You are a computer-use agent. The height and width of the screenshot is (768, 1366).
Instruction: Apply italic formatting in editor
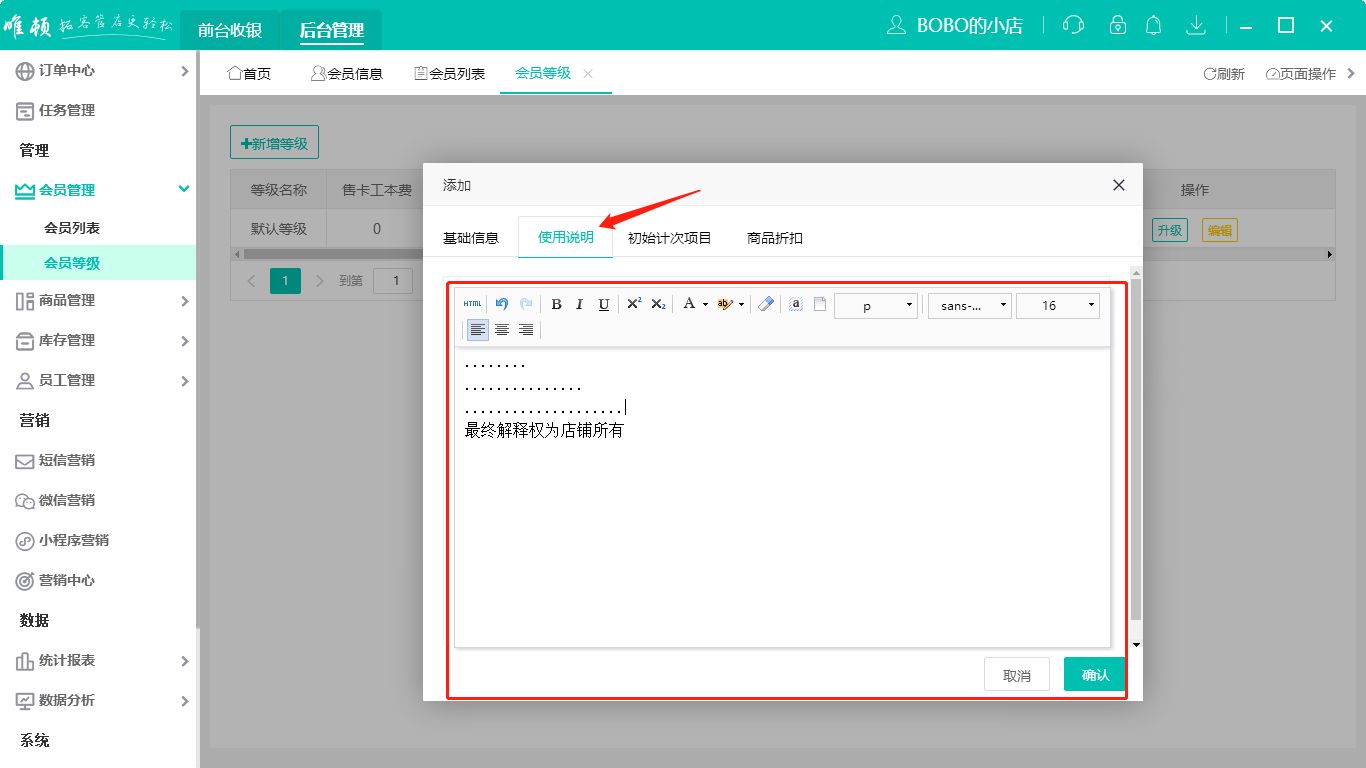coord(579,304)
